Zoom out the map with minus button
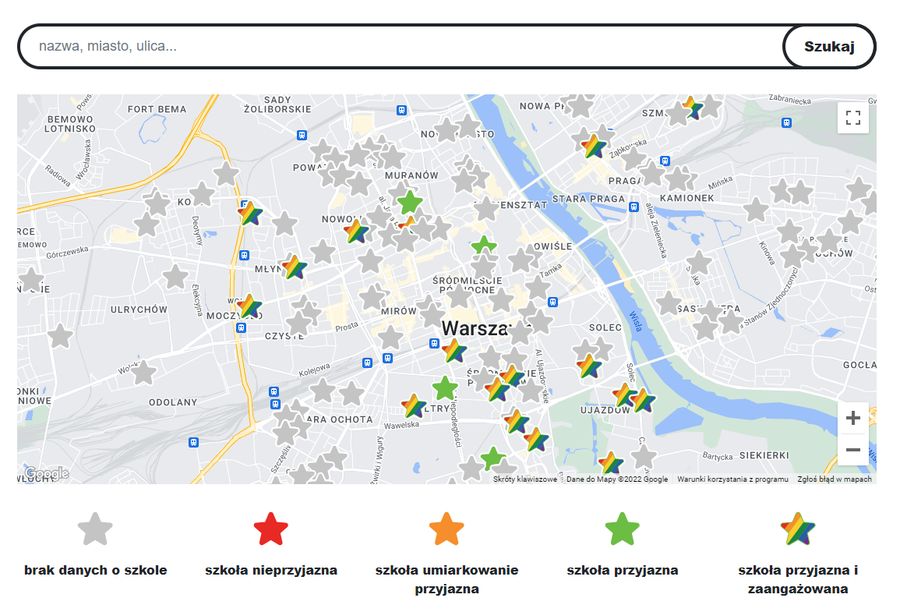Viewport: 900px width, 612px height. point(853,450)
